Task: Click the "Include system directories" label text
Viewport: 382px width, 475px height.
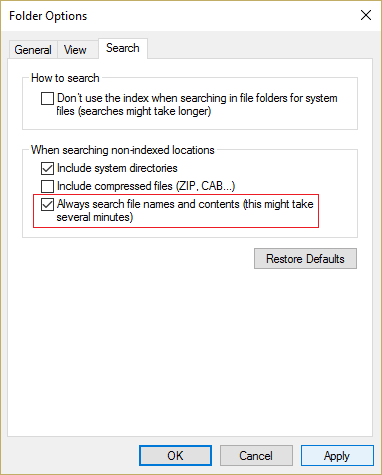Action: coord(117,168)
